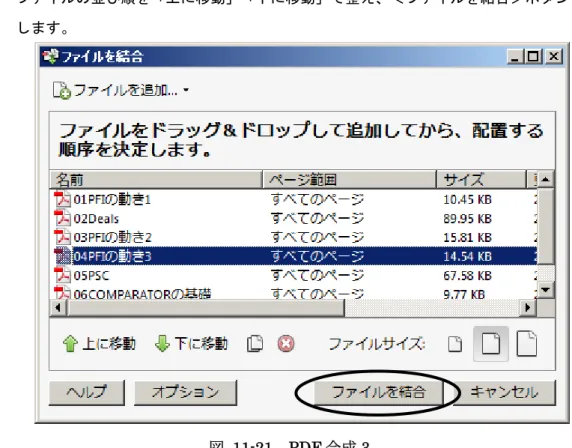
Task: Select the large file size option
Action: click(x=527, y=343)
